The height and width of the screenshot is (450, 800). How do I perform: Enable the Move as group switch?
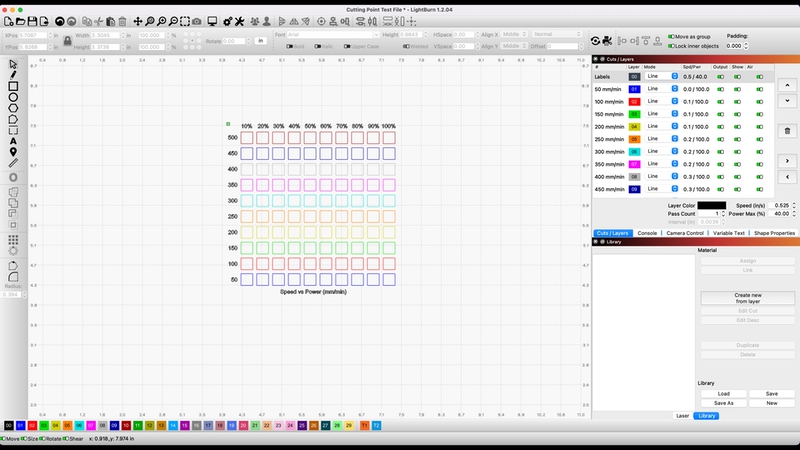(671, 35)
